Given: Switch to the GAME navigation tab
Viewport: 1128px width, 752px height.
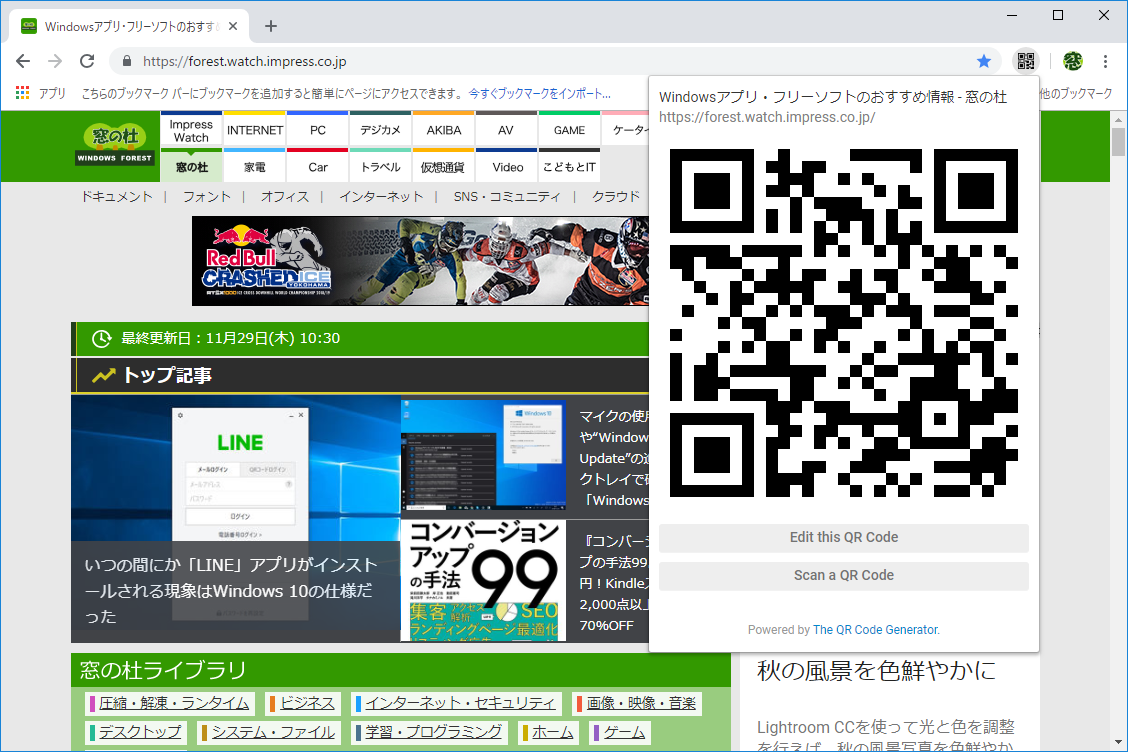Looking at the screenshot, I should pos(568,130).
